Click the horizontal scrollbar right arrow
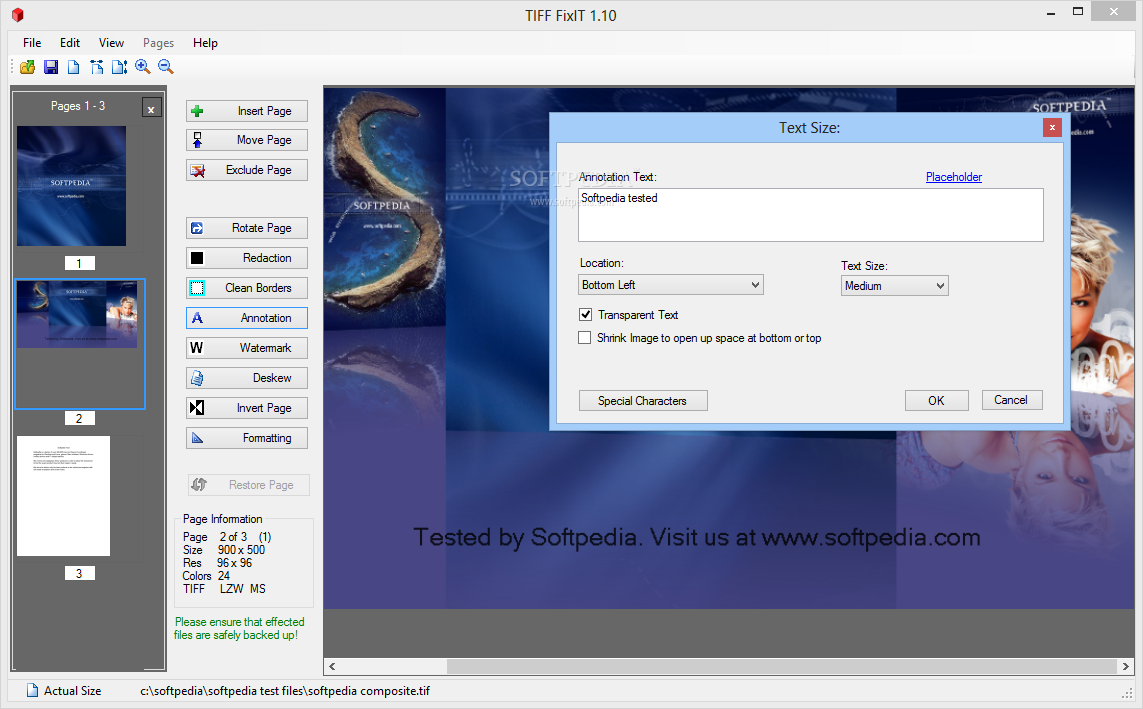 click(x=1126, y=666)
